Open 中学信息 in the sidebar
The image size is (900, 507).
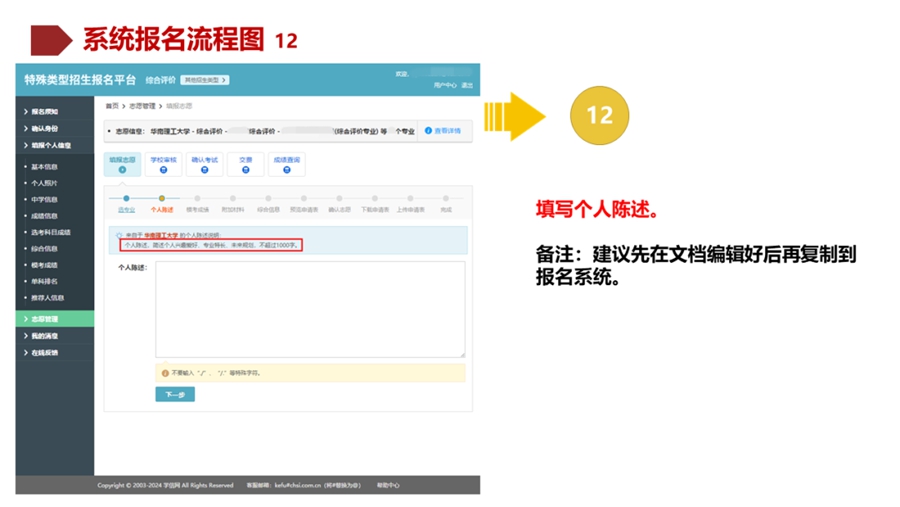[44, 199]
